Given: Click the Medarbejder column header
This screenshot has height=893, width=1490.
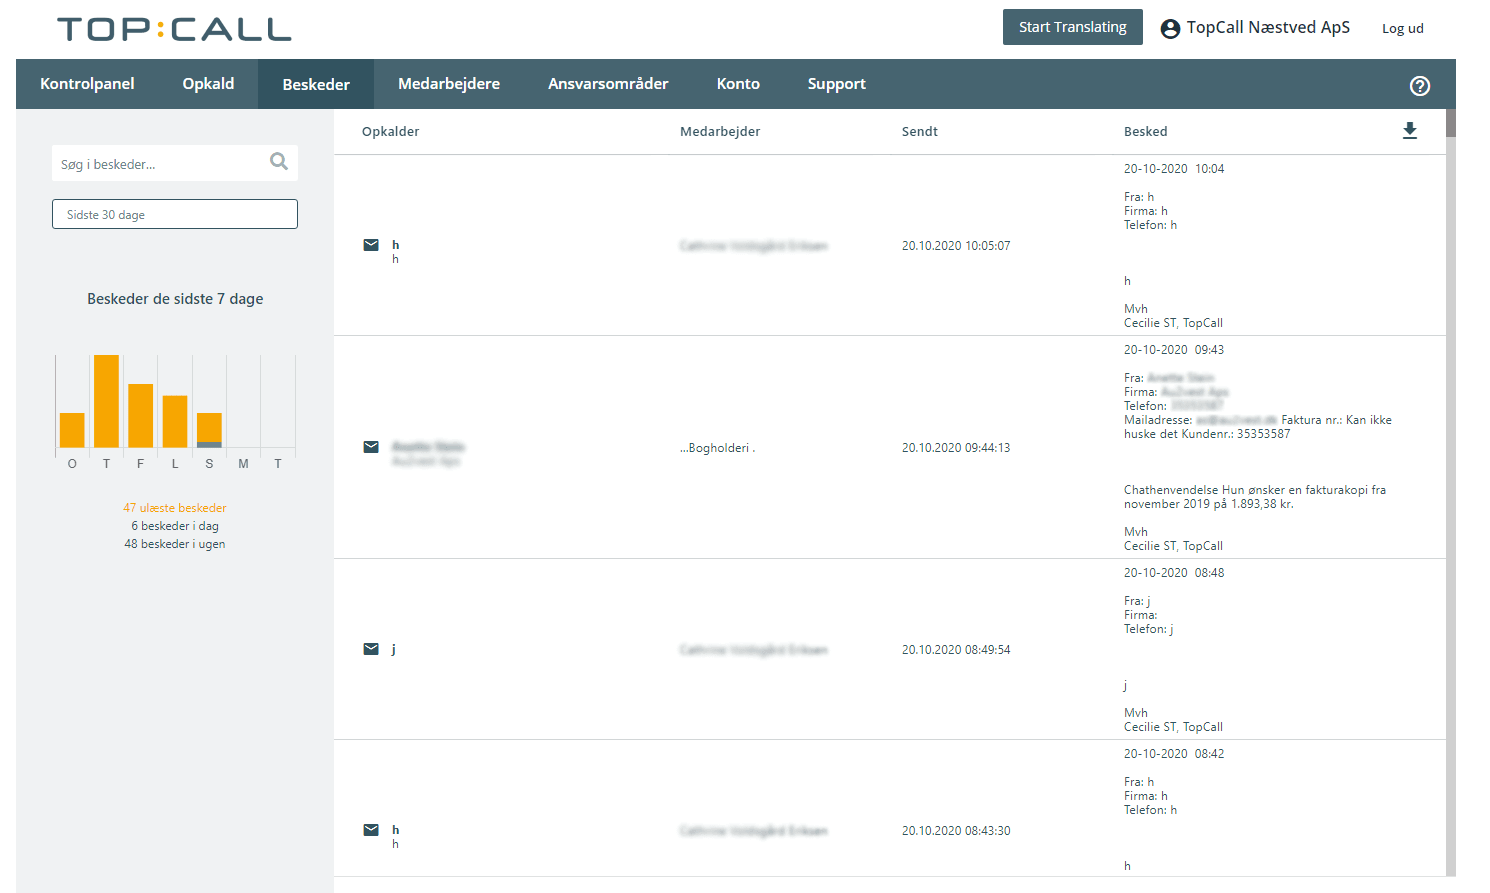Looking at the screenshot, I should coord(720,132).
